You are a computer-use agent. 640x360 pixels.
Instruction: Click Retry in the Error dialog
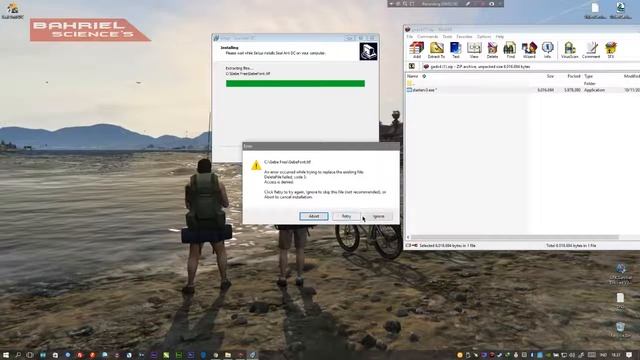[346, 216]
